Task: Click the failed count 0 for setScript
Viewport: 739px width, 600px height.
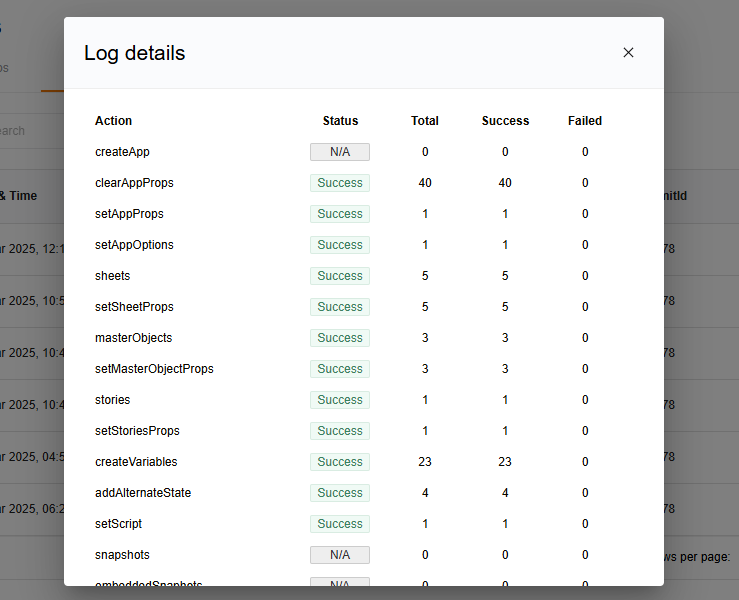Action: pyautogui.click(x=584, y=524)
